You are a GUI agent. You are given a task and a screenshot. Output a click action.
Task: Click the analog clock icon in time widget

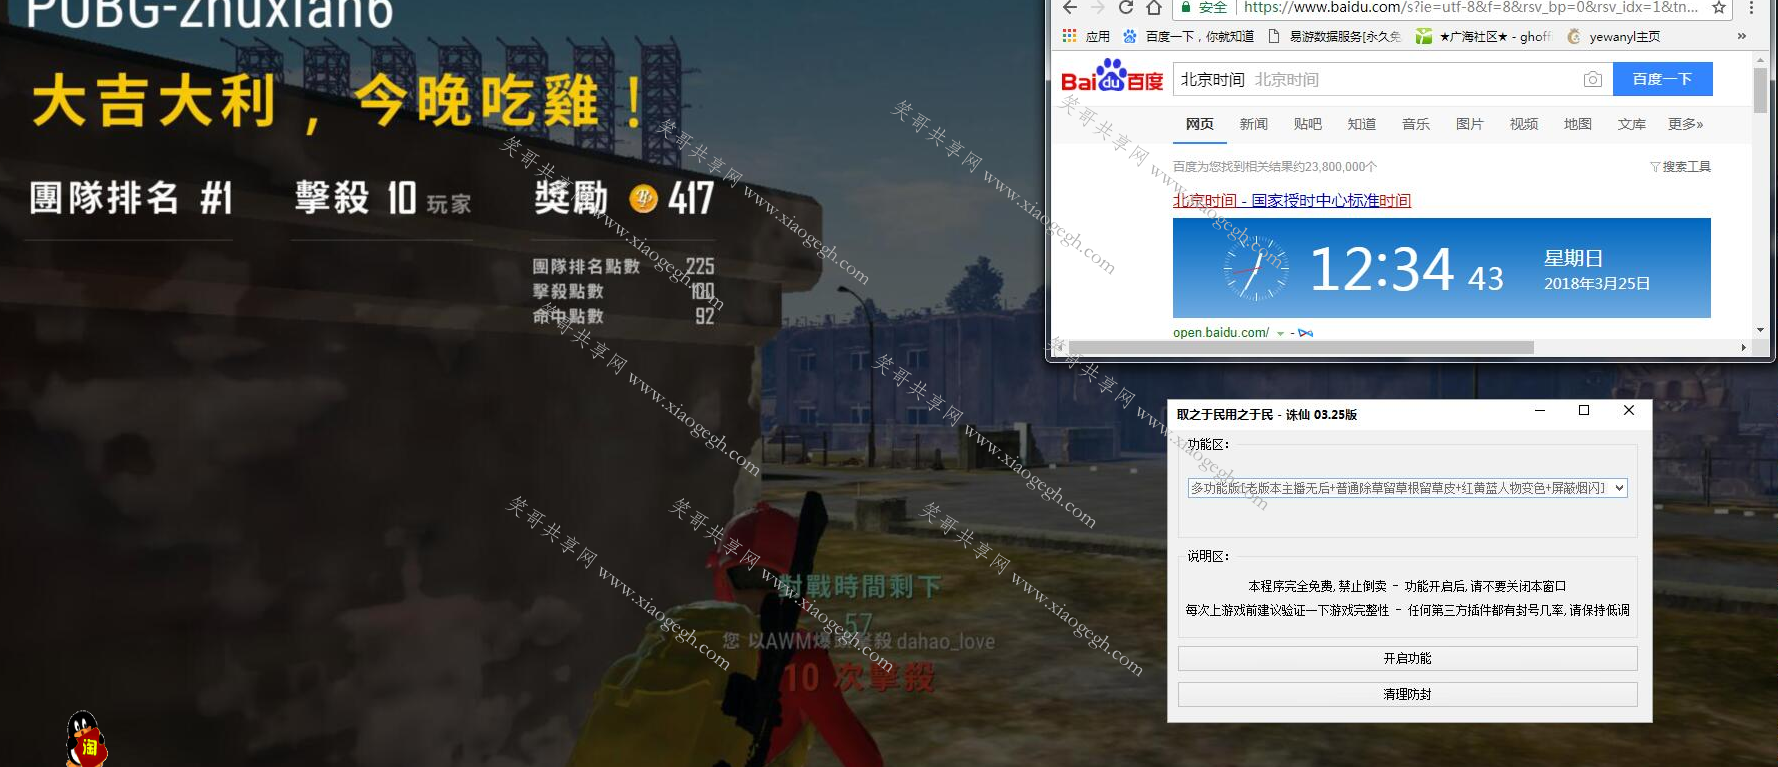[1256, 269]
